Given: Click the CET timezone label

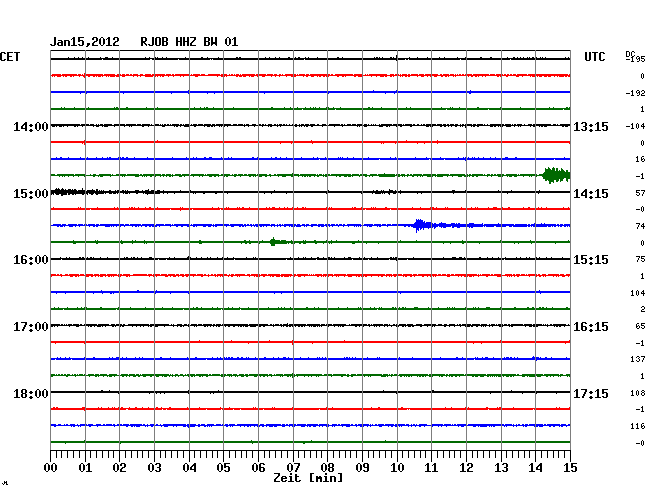Looking at the screenshot, I should (x=10, y=57).
